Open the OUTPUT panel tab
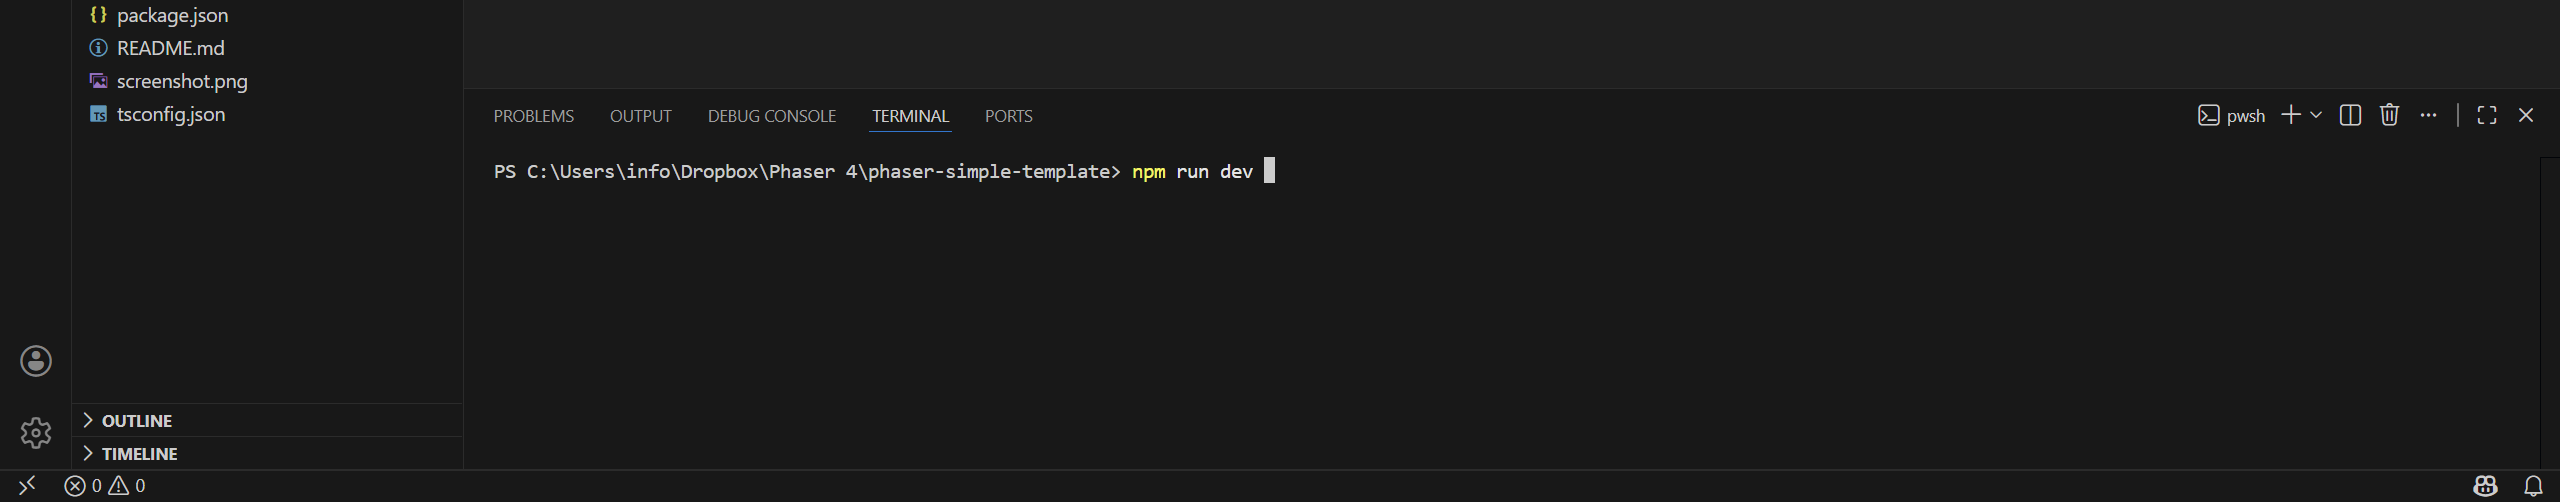The width and height of the screenshot is (2560, 502). pos(640,117)
